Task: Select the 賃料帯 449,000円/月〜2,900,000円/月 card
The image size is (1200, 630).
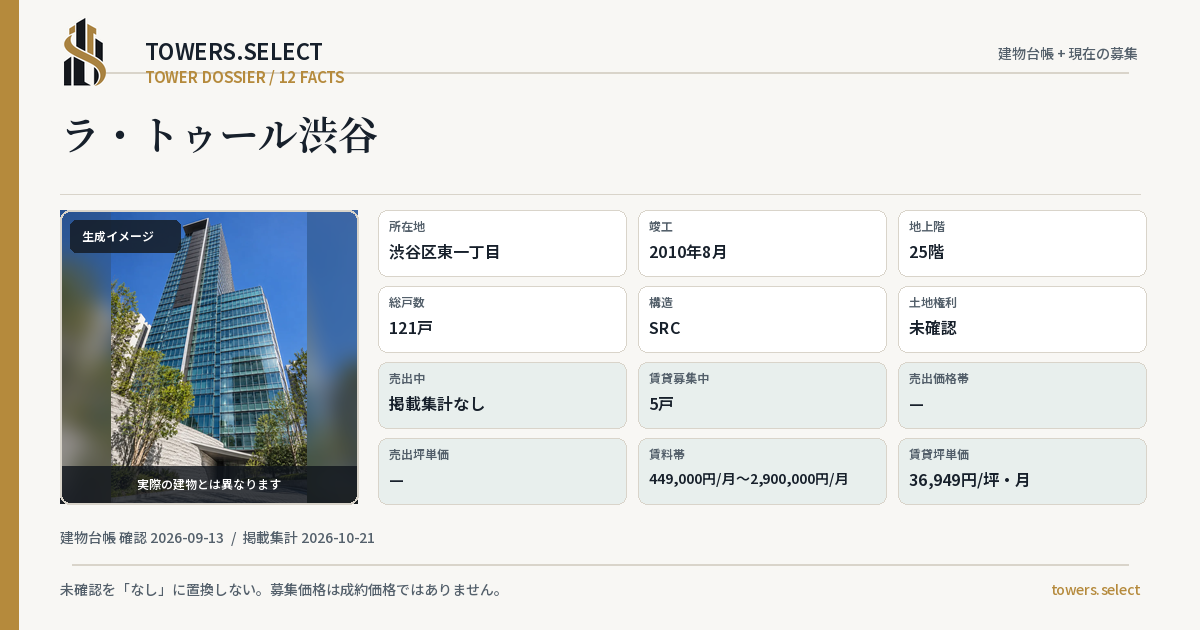Action: pos(762,471)
